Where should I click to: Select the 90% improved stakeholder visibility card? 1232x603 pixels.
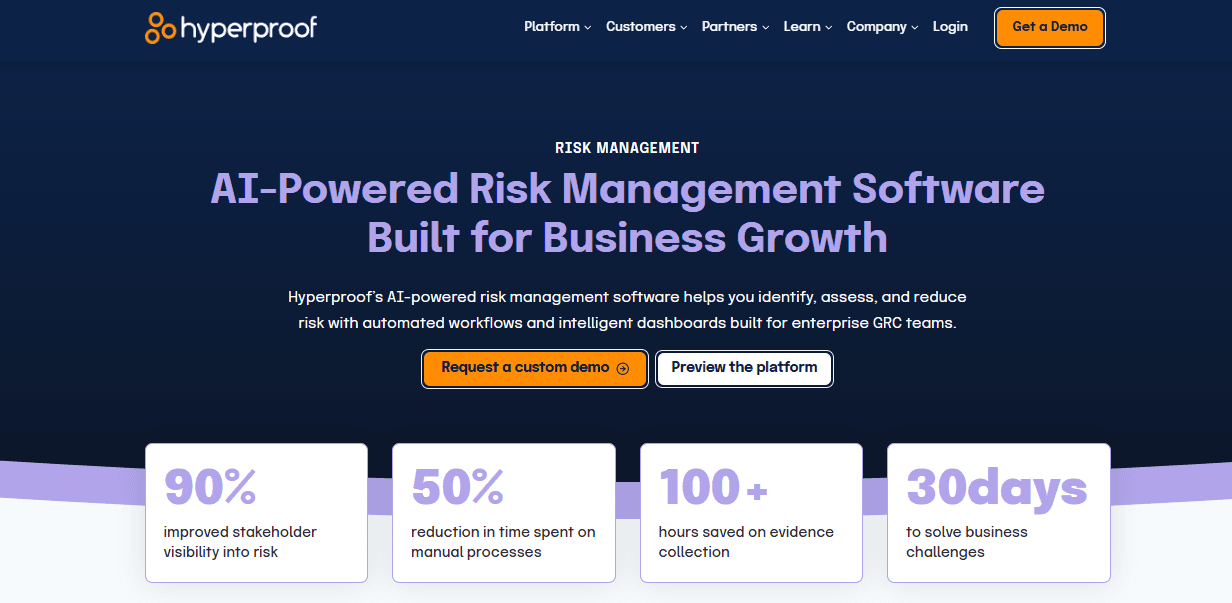pos(256,513)
